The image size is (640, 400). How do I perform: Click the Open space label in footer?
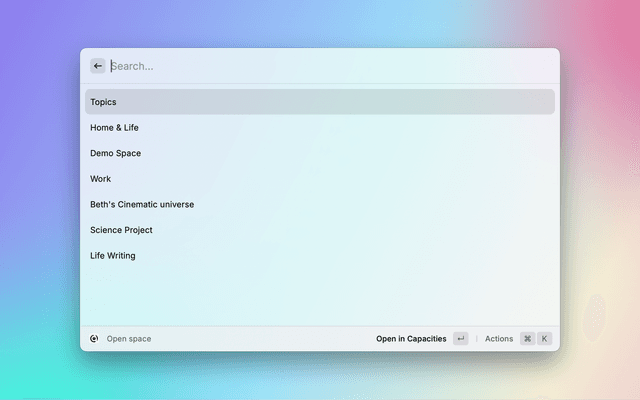[129, 339]
